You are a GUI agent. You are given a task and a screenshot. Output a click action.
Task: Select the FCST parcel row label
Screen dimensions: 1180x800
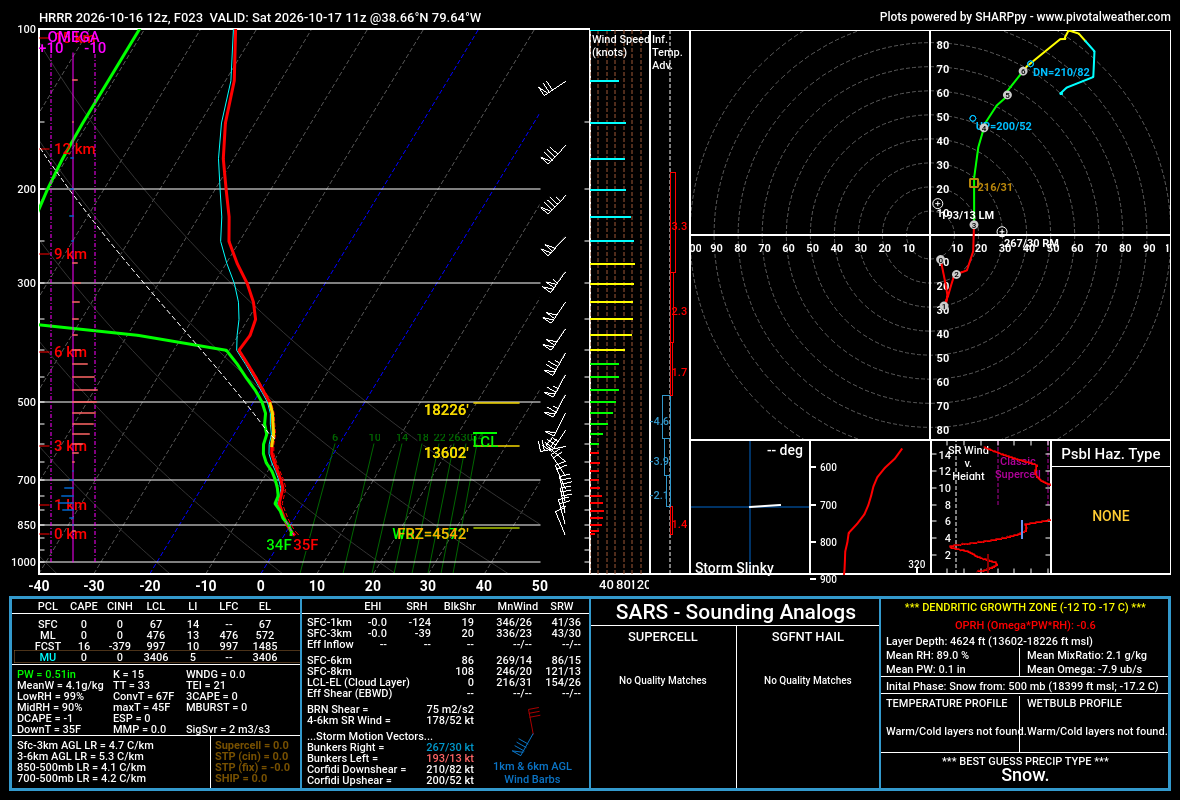(47, 646)
